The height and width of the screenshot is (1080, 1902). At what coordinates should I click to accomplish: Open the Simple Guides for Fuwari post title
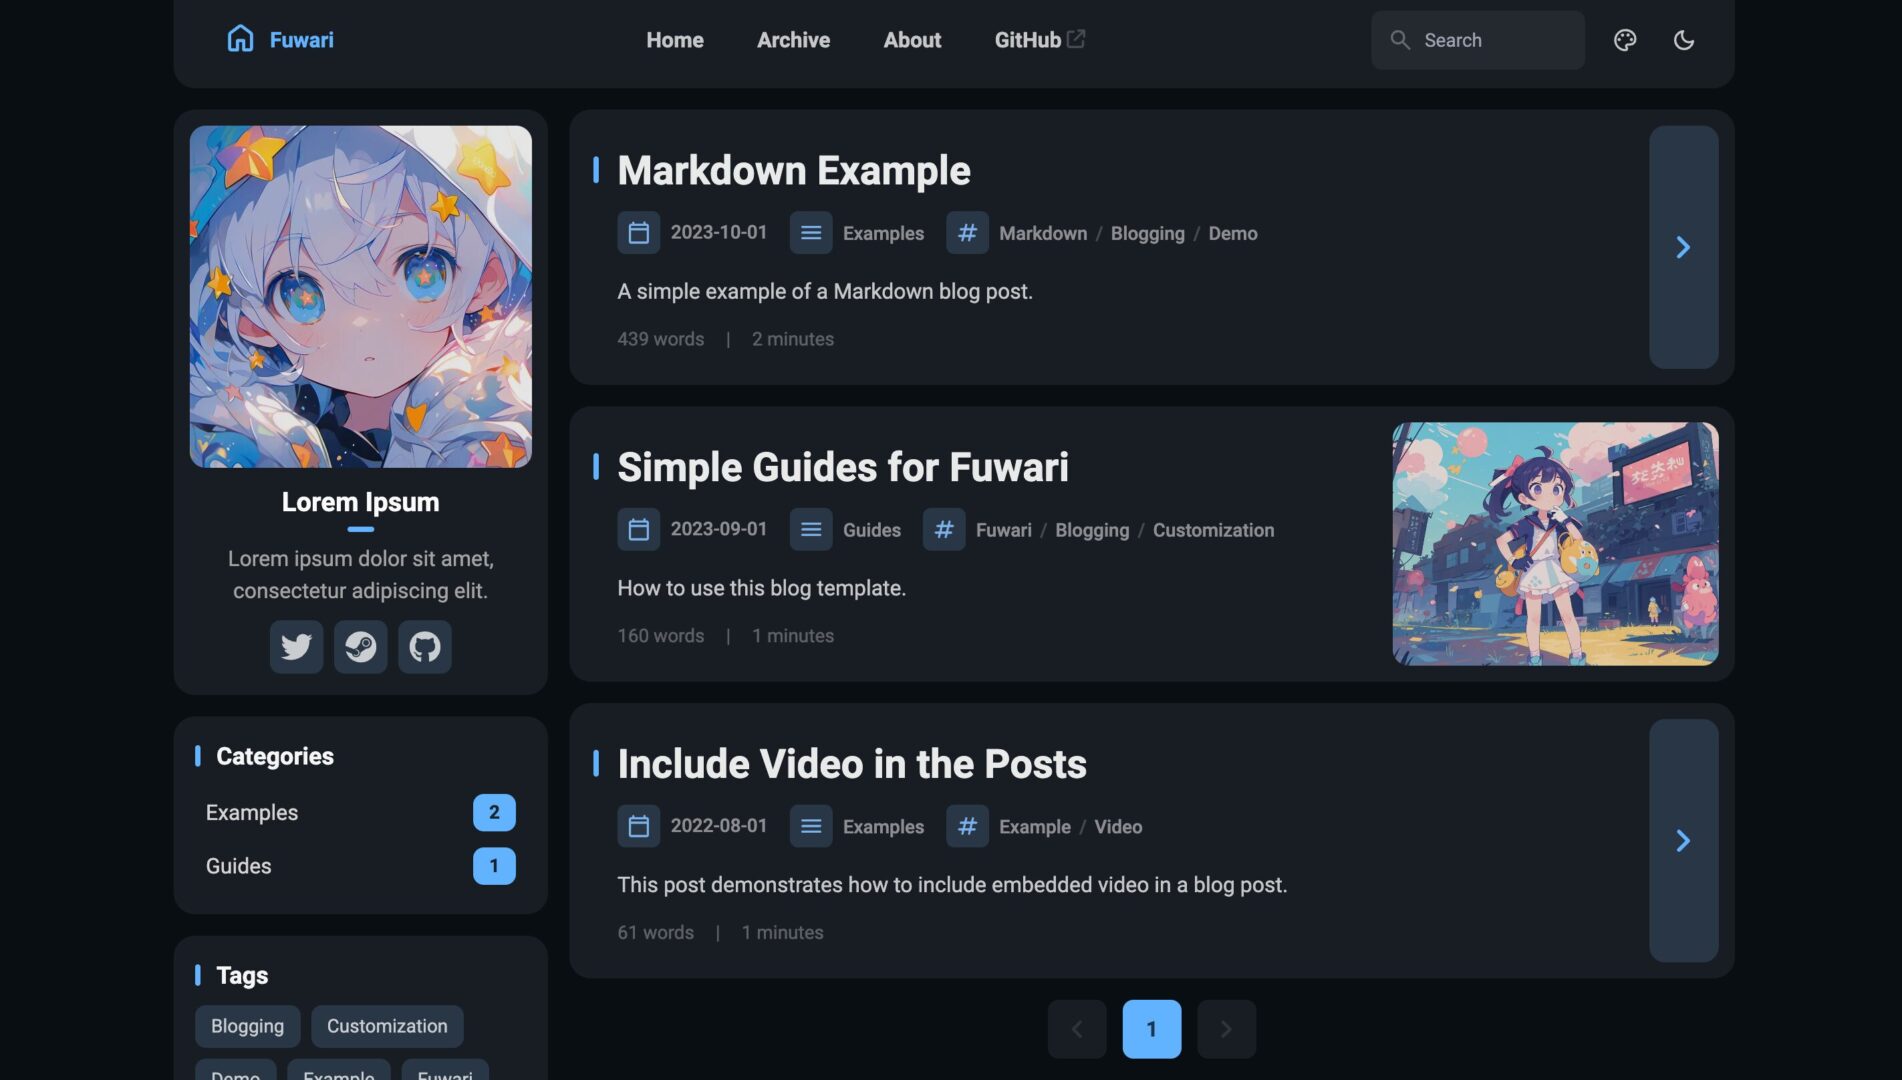[x=842, y=466]
